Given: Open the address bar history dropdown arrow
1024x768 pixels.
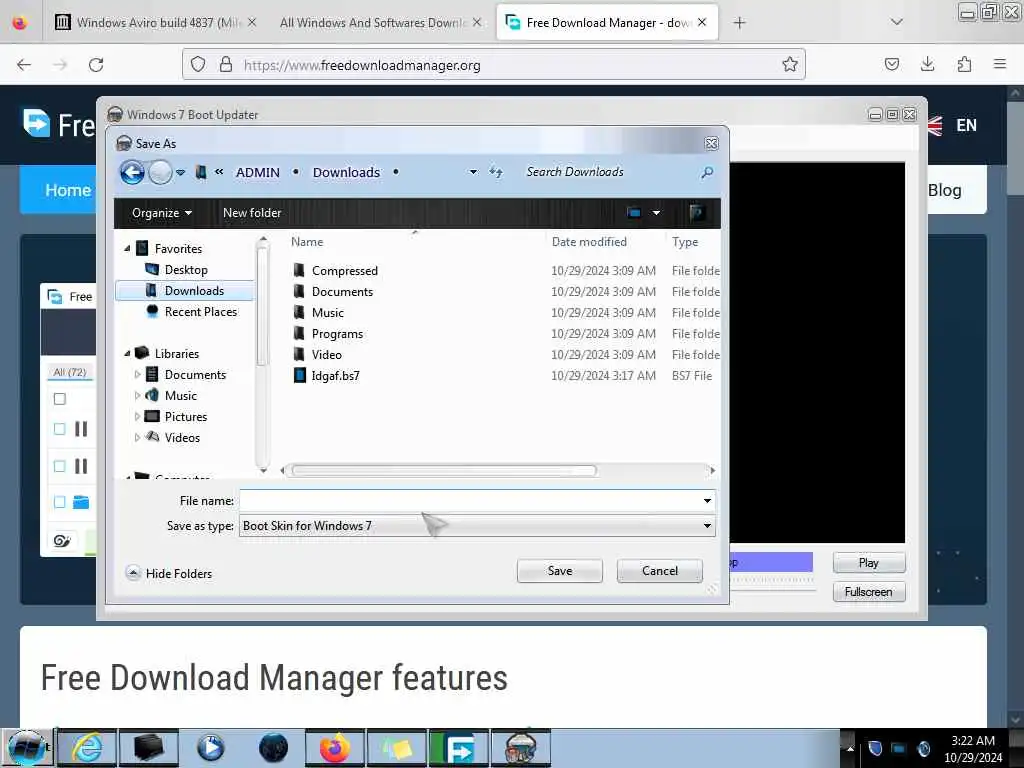Looking at the screenshot, I should (473, 172).
